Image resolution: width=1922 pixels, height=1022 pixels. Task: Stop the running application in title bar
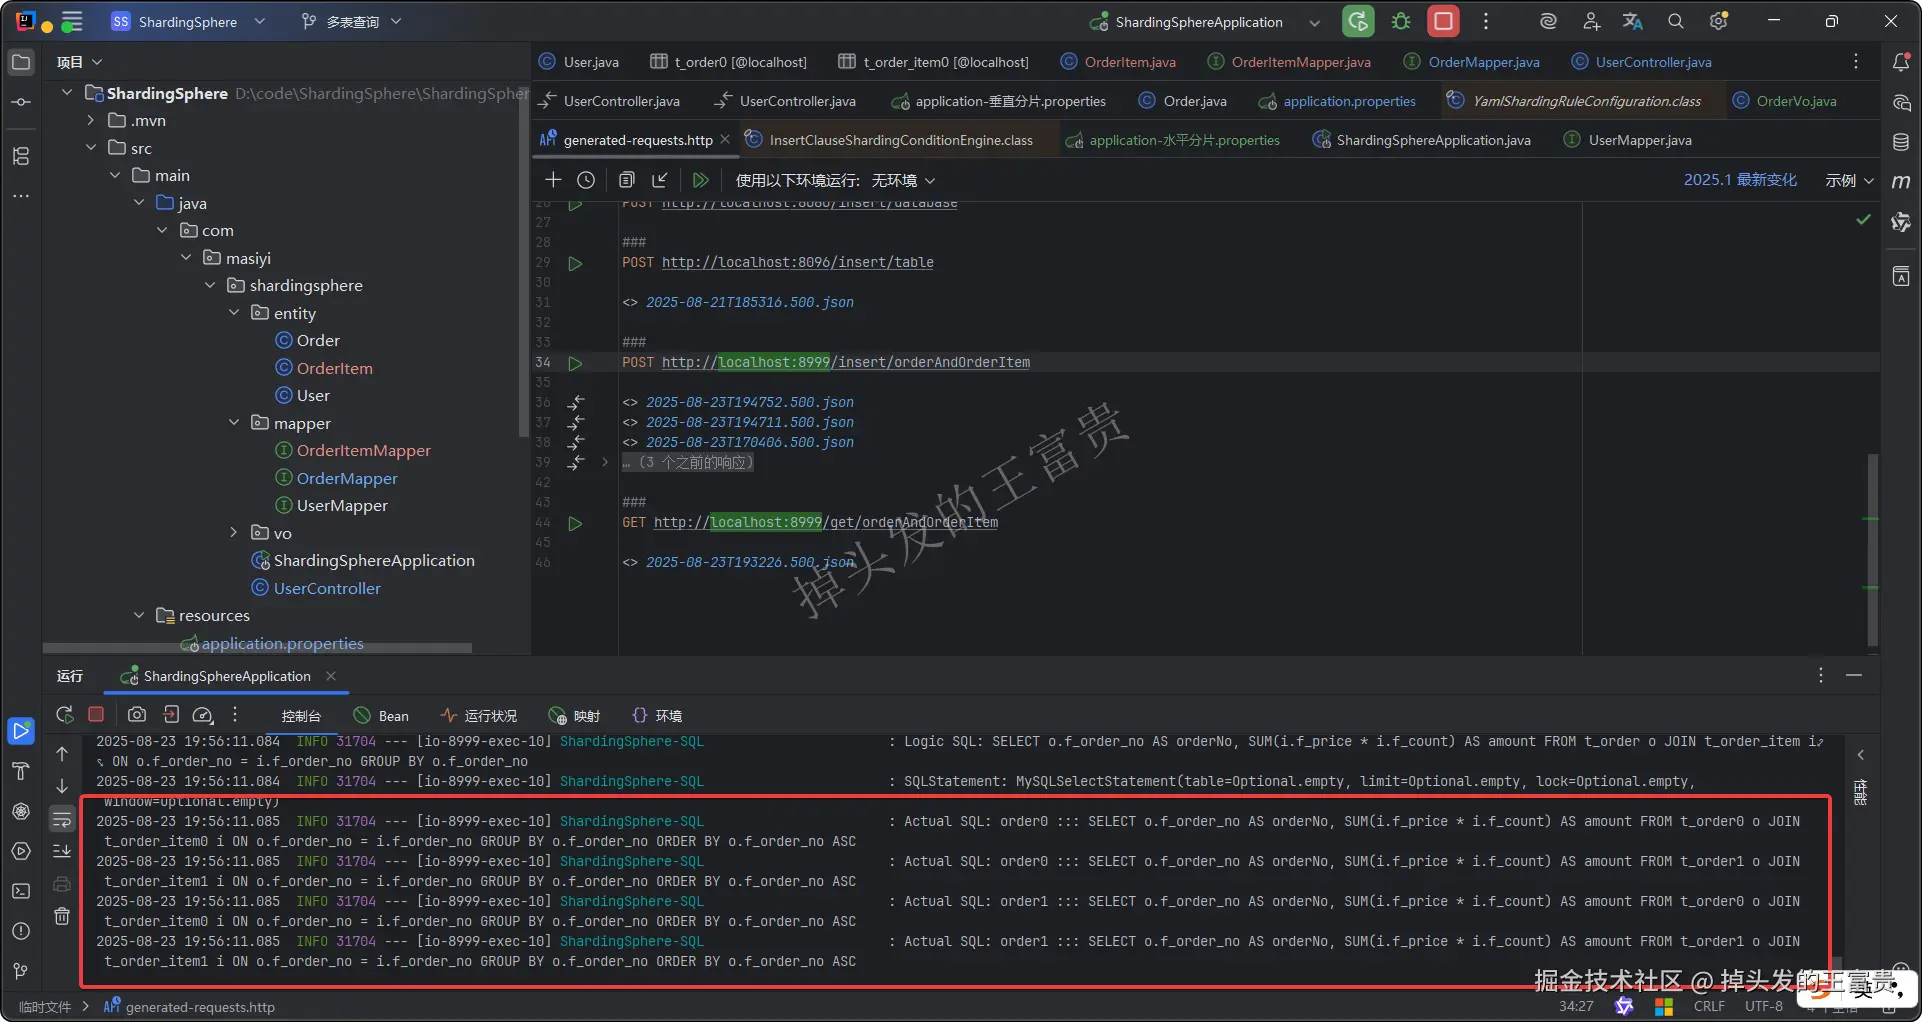pyautogui.click(x=1443, y=21)
